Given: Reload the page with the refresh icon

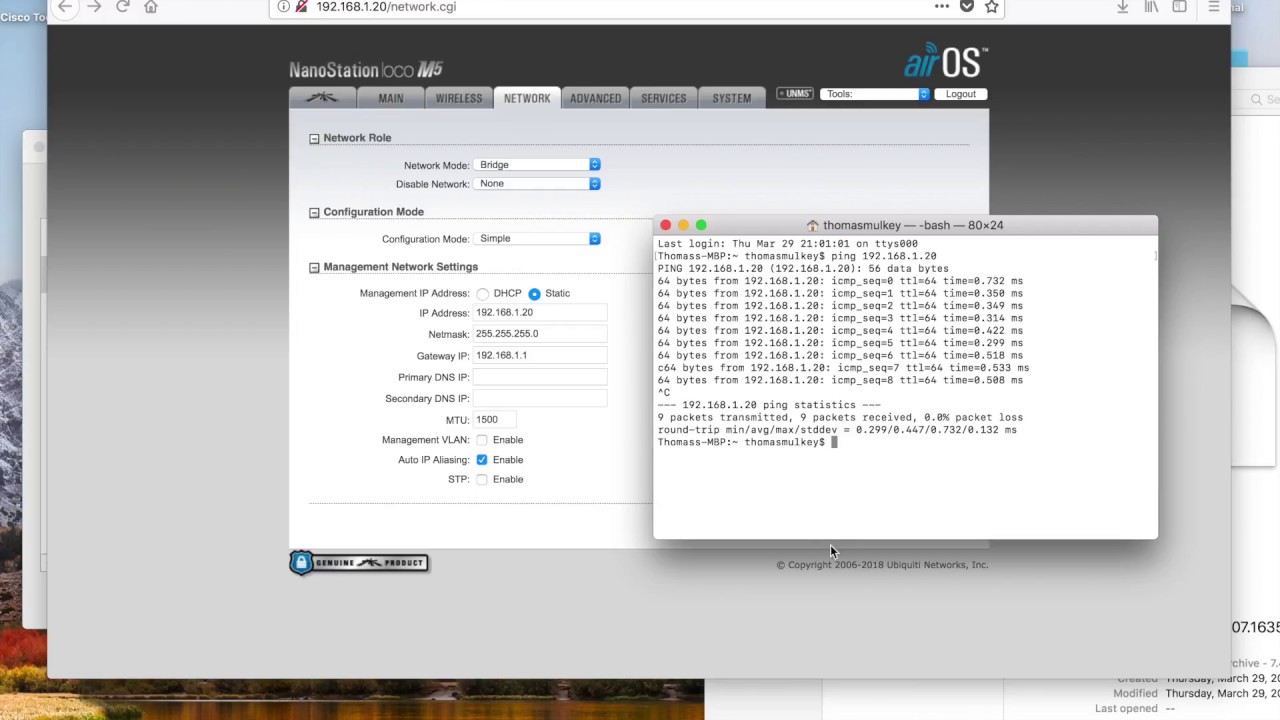Looking at the screenshot, I should pos(123,6).
